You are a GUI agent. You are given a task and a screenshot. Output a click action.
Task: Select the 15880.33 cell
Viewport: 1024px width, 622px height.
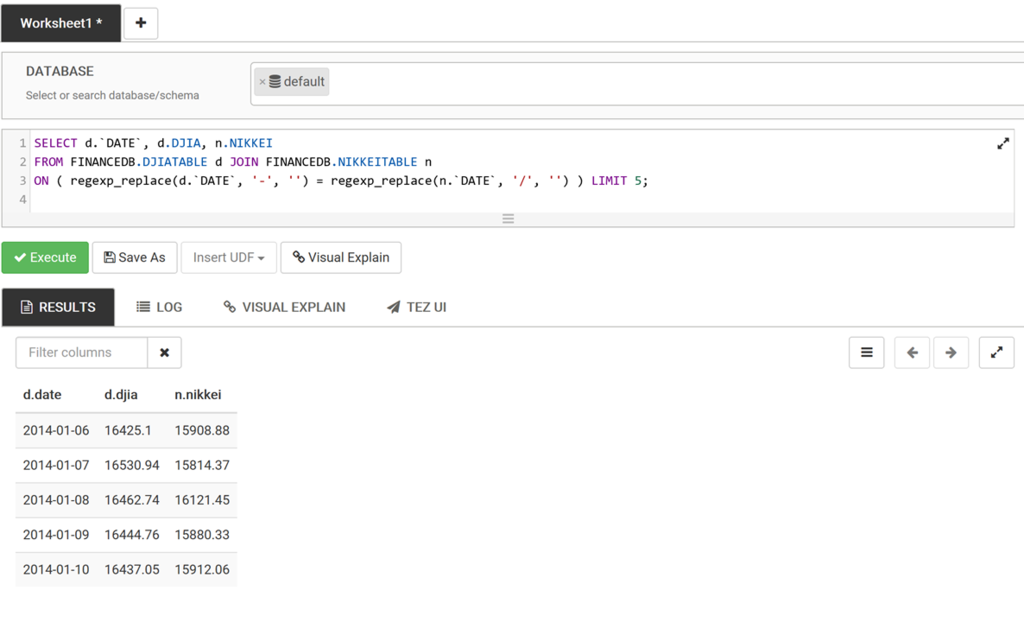202,534
